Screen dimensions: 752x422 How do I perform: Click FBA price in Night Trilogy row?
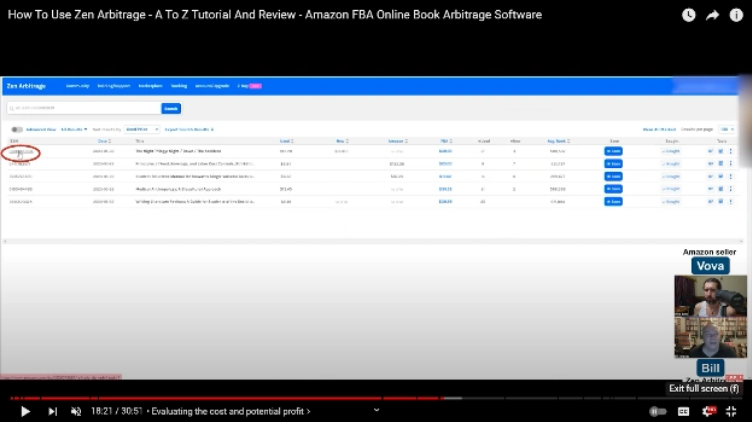click(x=446, y=151)
